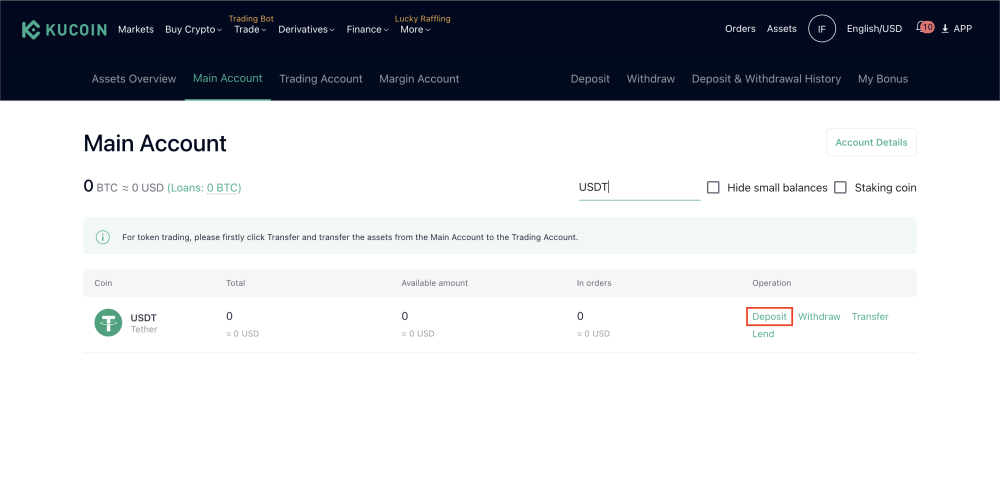
Task: Click the KuCoin logo
Action: pos(64,29)
